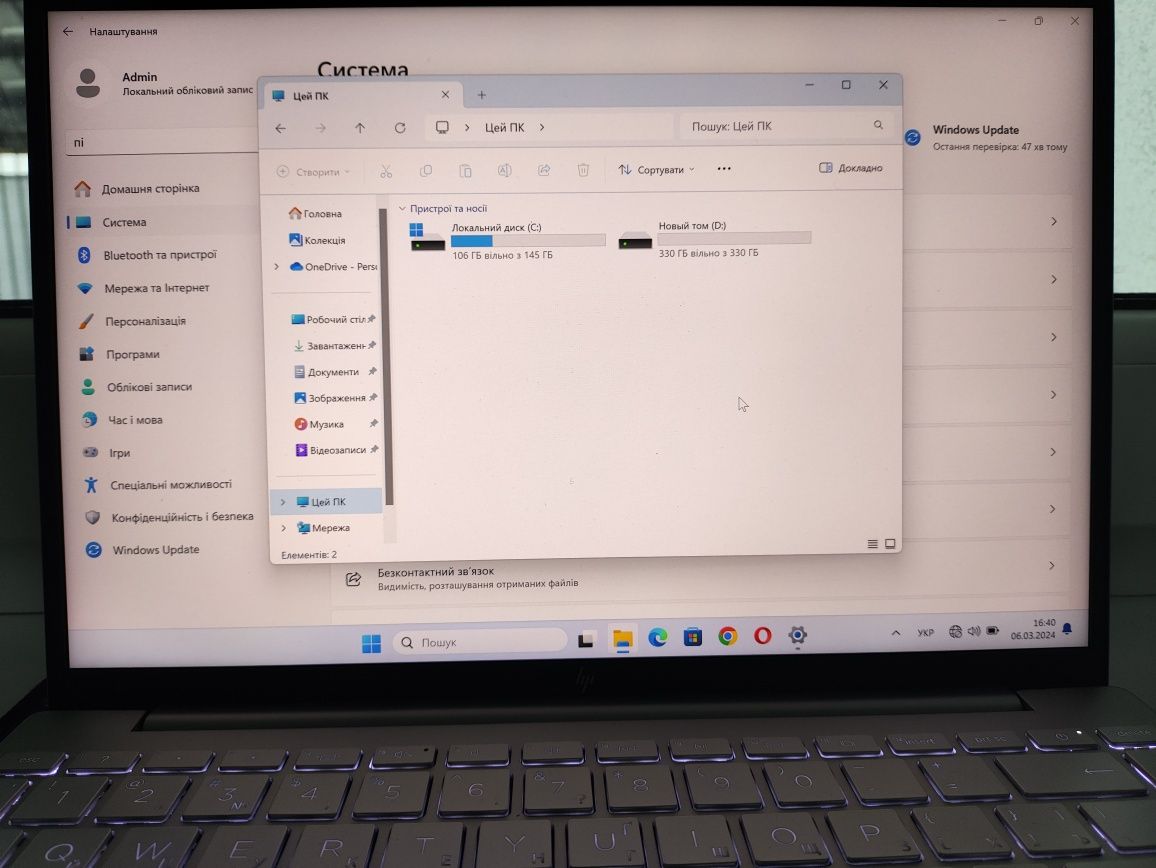The height and width of the screenshot is (868, 1156).
Task: Click the Windows Update status tile in Settings header
Action: tap(986, 137)
